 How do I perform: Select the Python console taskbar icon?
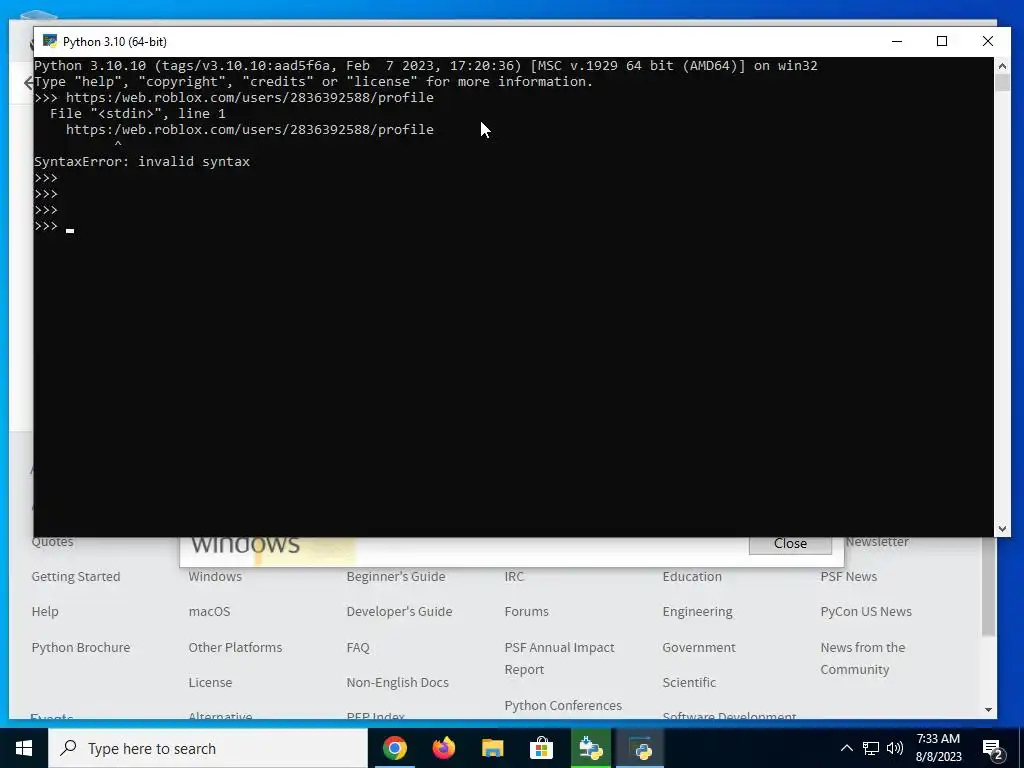[x=640, y=748]
